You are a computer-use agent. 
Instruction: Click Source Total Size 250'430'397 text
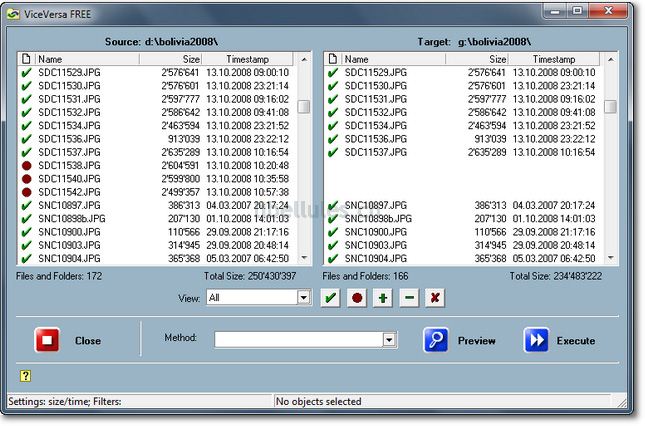[250, 276]
